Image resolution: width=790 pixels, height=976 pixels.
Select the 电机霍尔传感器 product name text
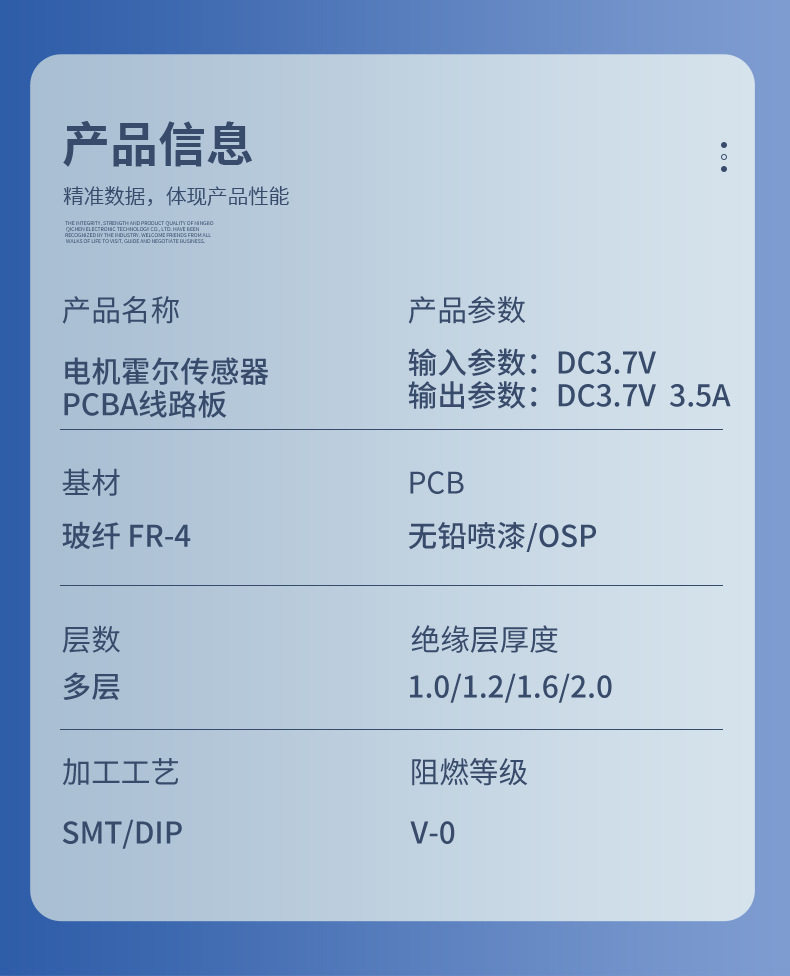(x=166, y=372)
